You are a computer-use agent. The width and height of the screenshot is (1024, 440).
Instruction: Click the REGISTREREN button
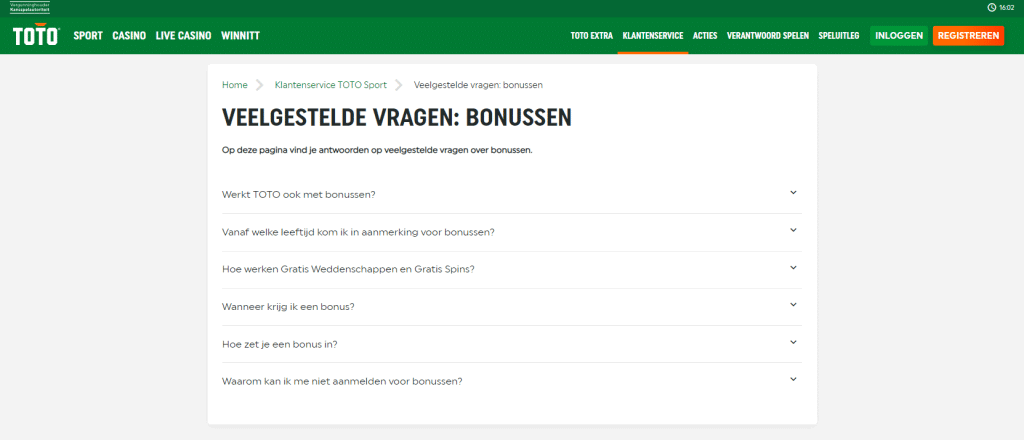click(x=968, y=36)
